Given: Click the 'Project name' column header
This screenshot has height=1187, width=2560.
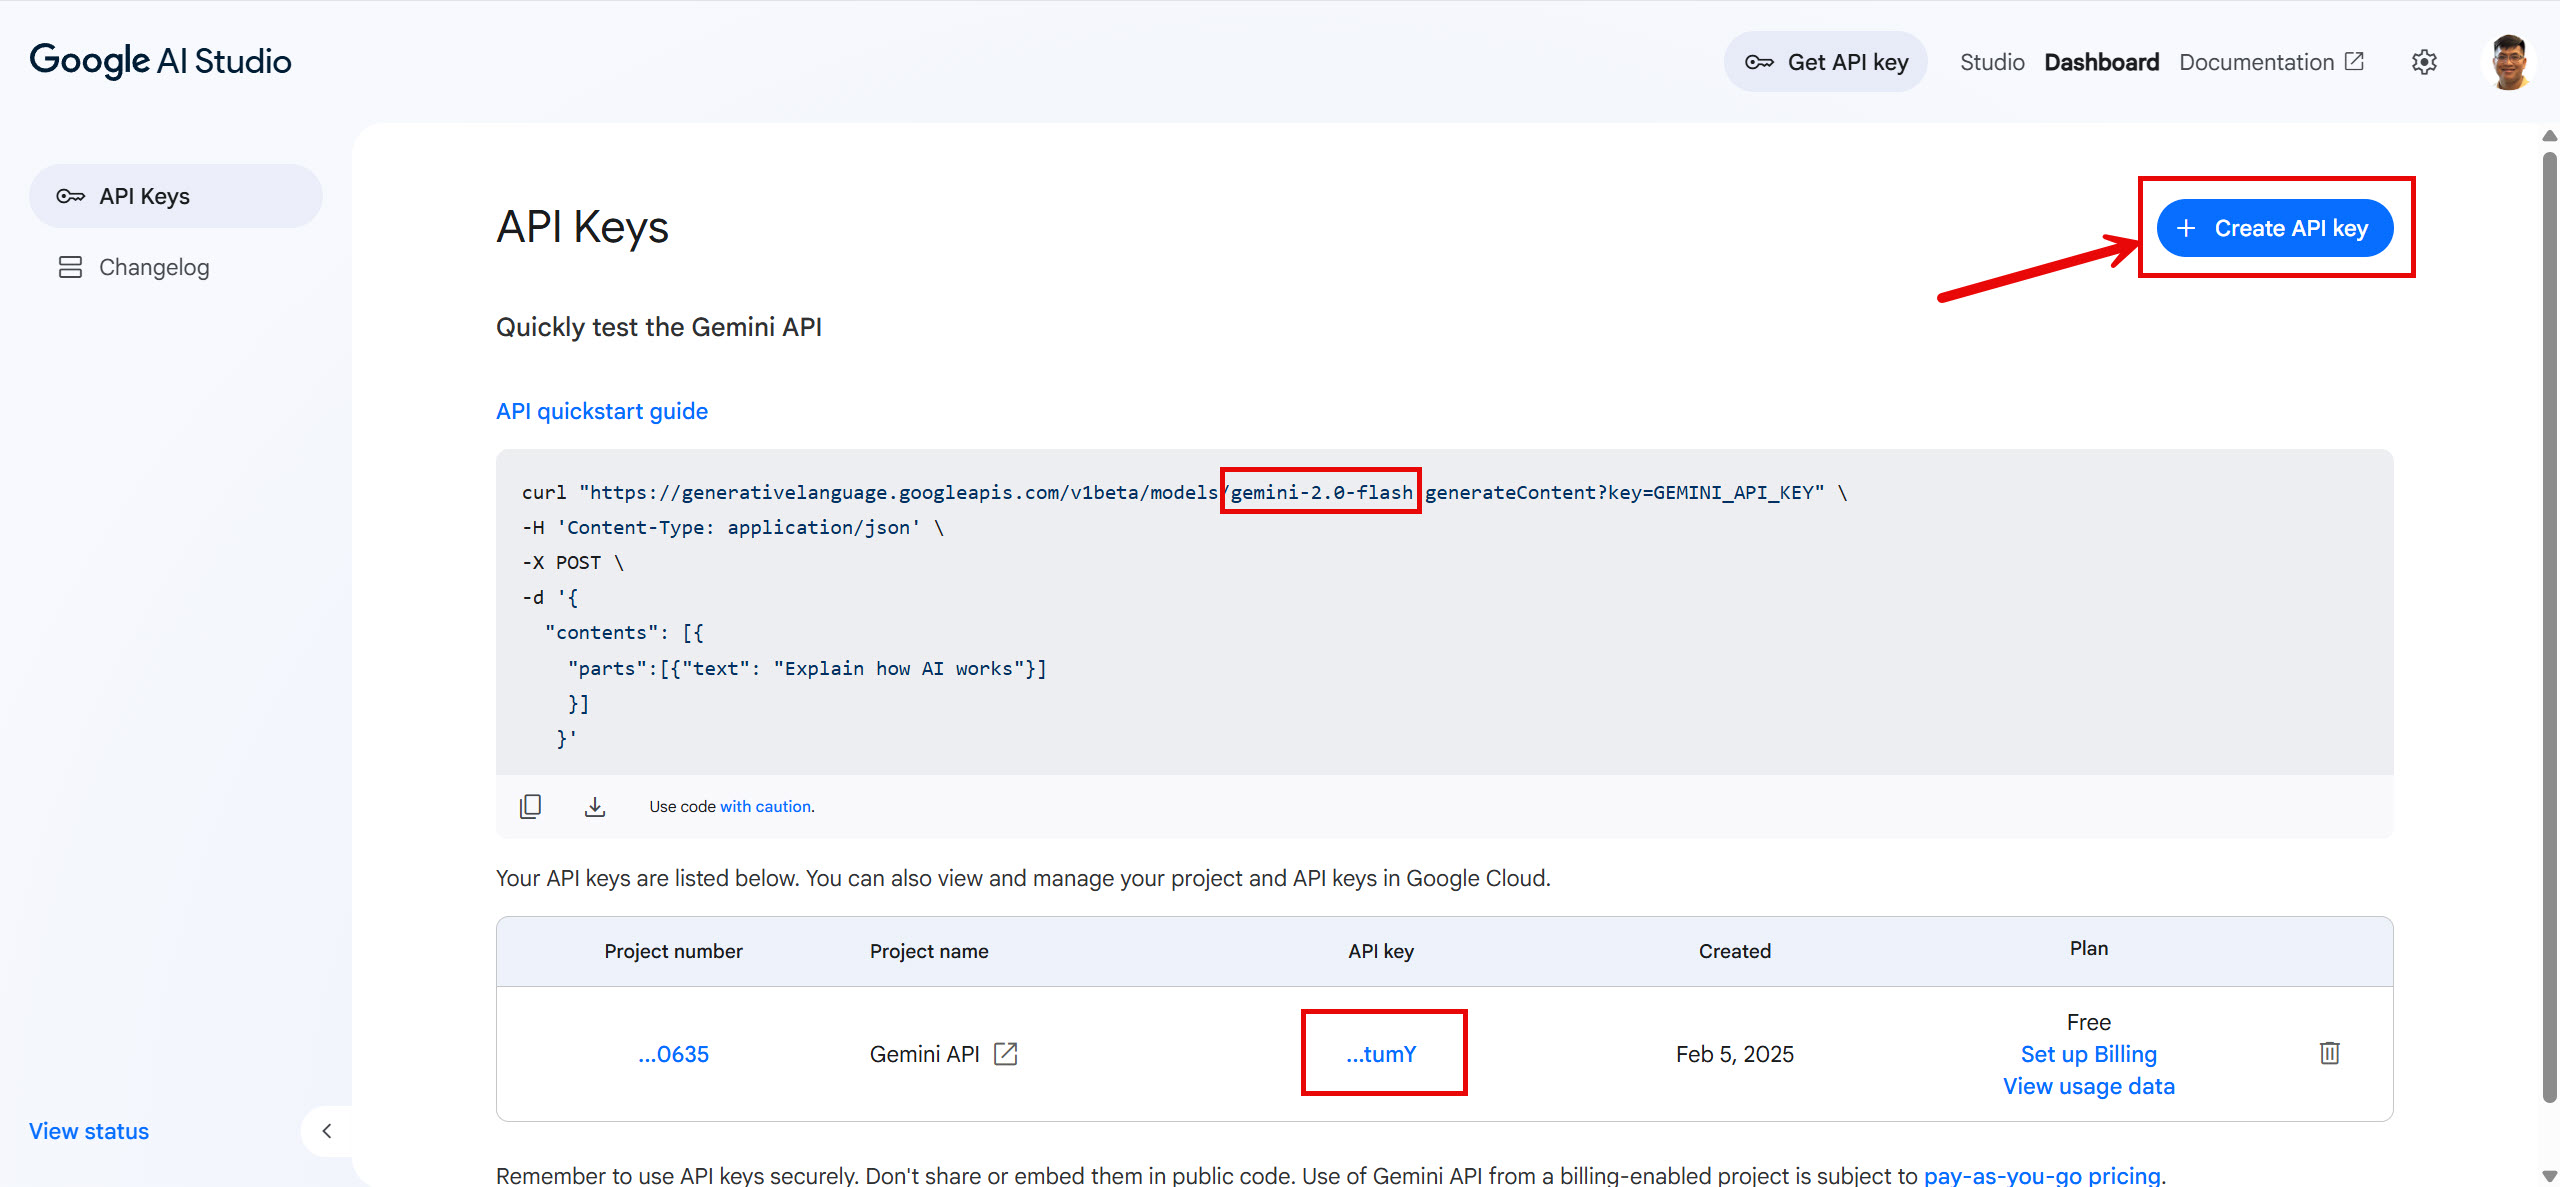Looking at the screenshot, I should (929, 951).
